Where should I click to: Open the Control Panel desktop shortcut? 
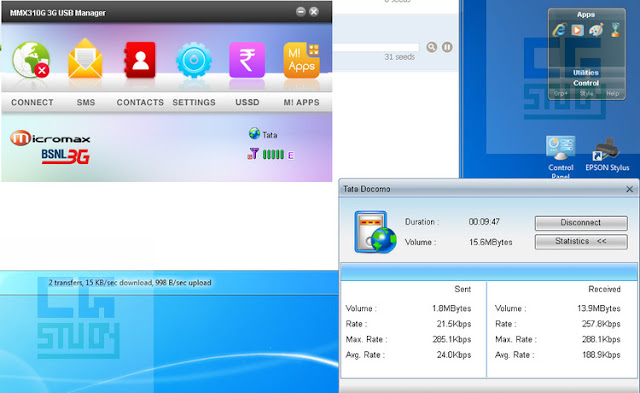coord(560,157)
